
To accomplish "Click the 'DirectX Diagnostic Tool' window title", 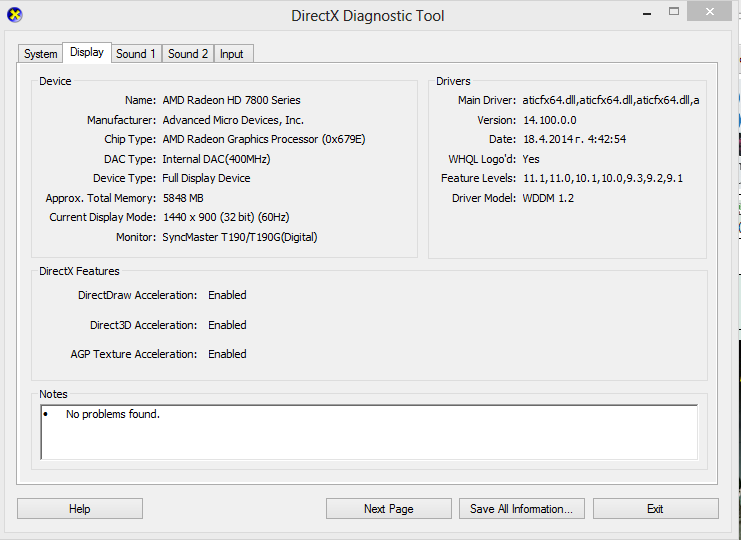I will [368, 16].
